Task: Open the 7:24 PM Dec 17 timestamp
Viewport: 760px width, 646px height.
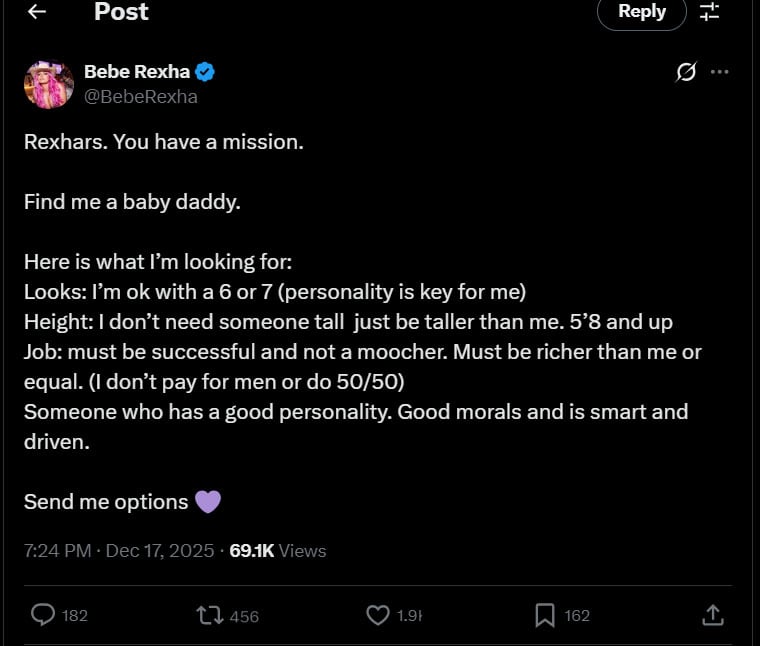Action: click(118, 550)
